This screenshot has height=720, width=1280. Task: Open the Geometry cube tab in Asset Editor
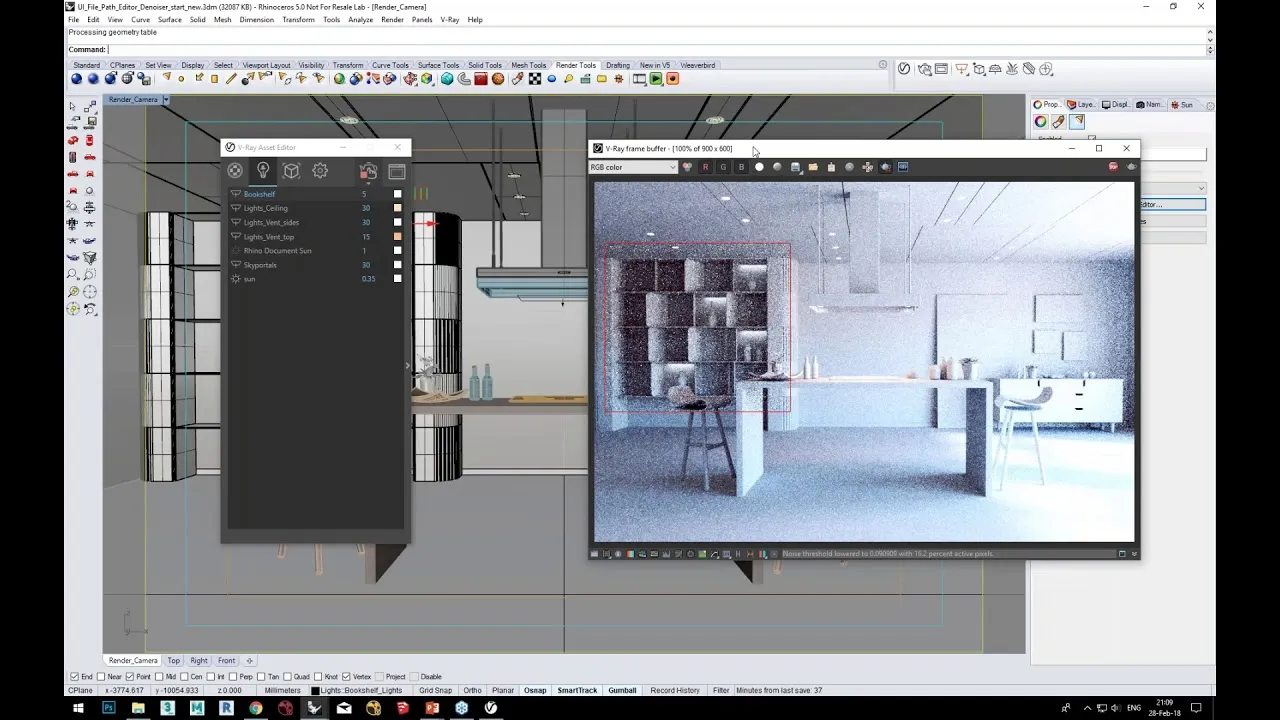(x=291, y=171)
